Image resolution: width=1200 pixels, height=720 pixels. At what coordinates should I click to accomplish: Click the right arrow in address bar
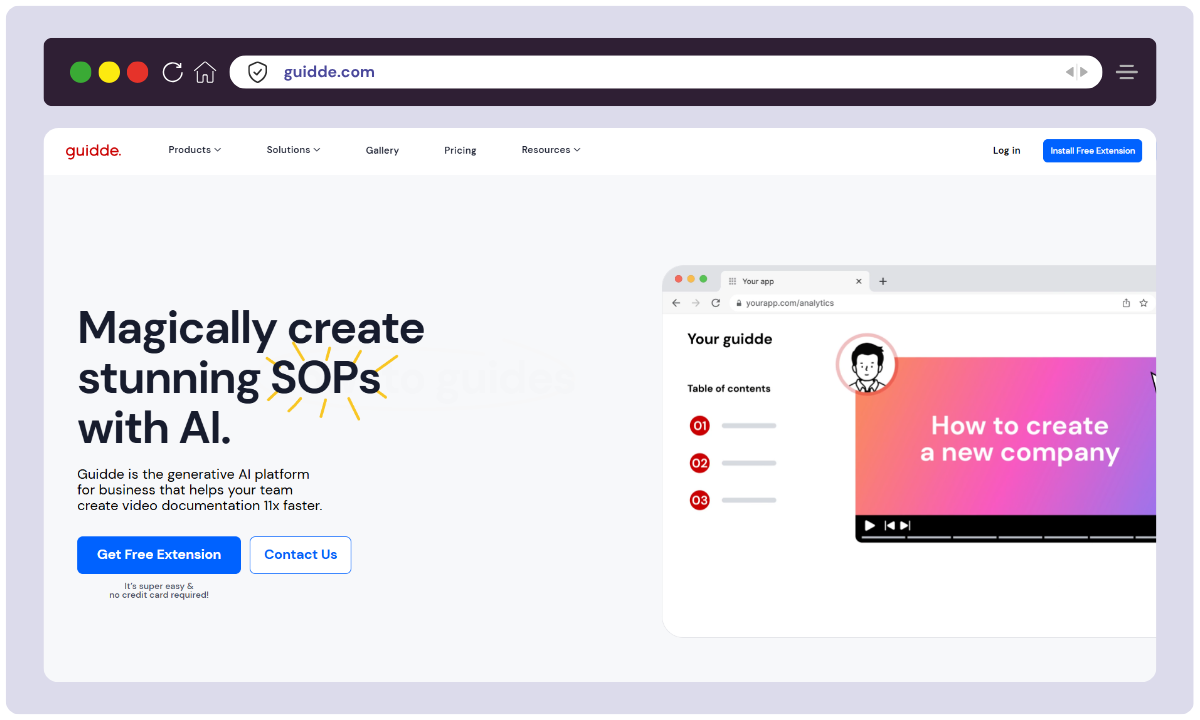1084,72
